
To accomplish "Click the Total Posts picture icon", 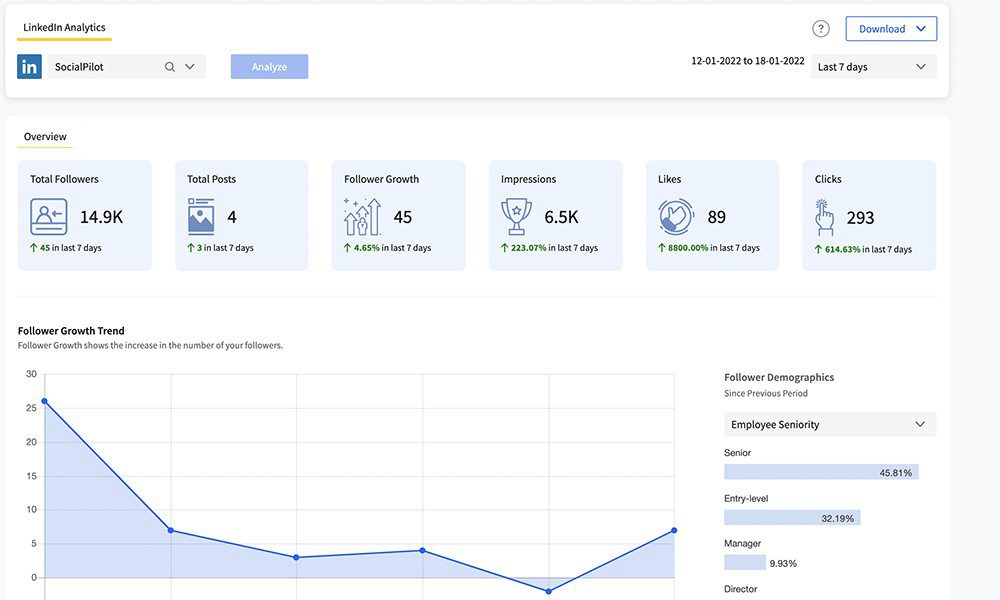I will pos(202,214).
